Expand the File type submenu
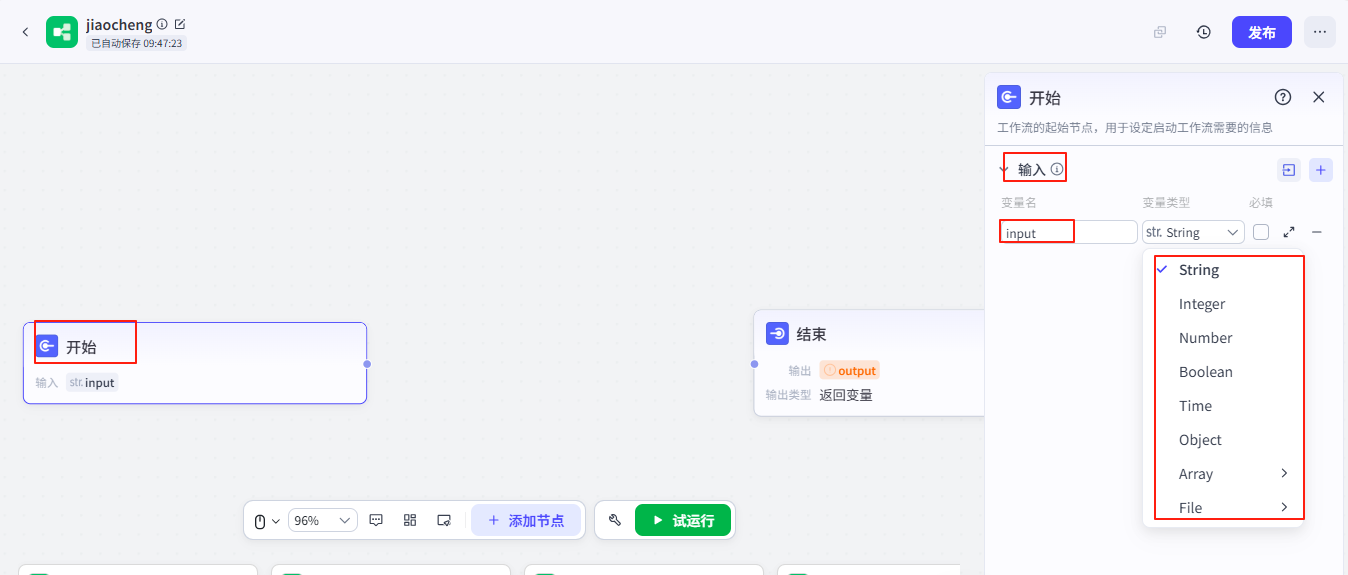Image resolution: width=1348 pixels, height=575 pixels. pos(1223,508)
